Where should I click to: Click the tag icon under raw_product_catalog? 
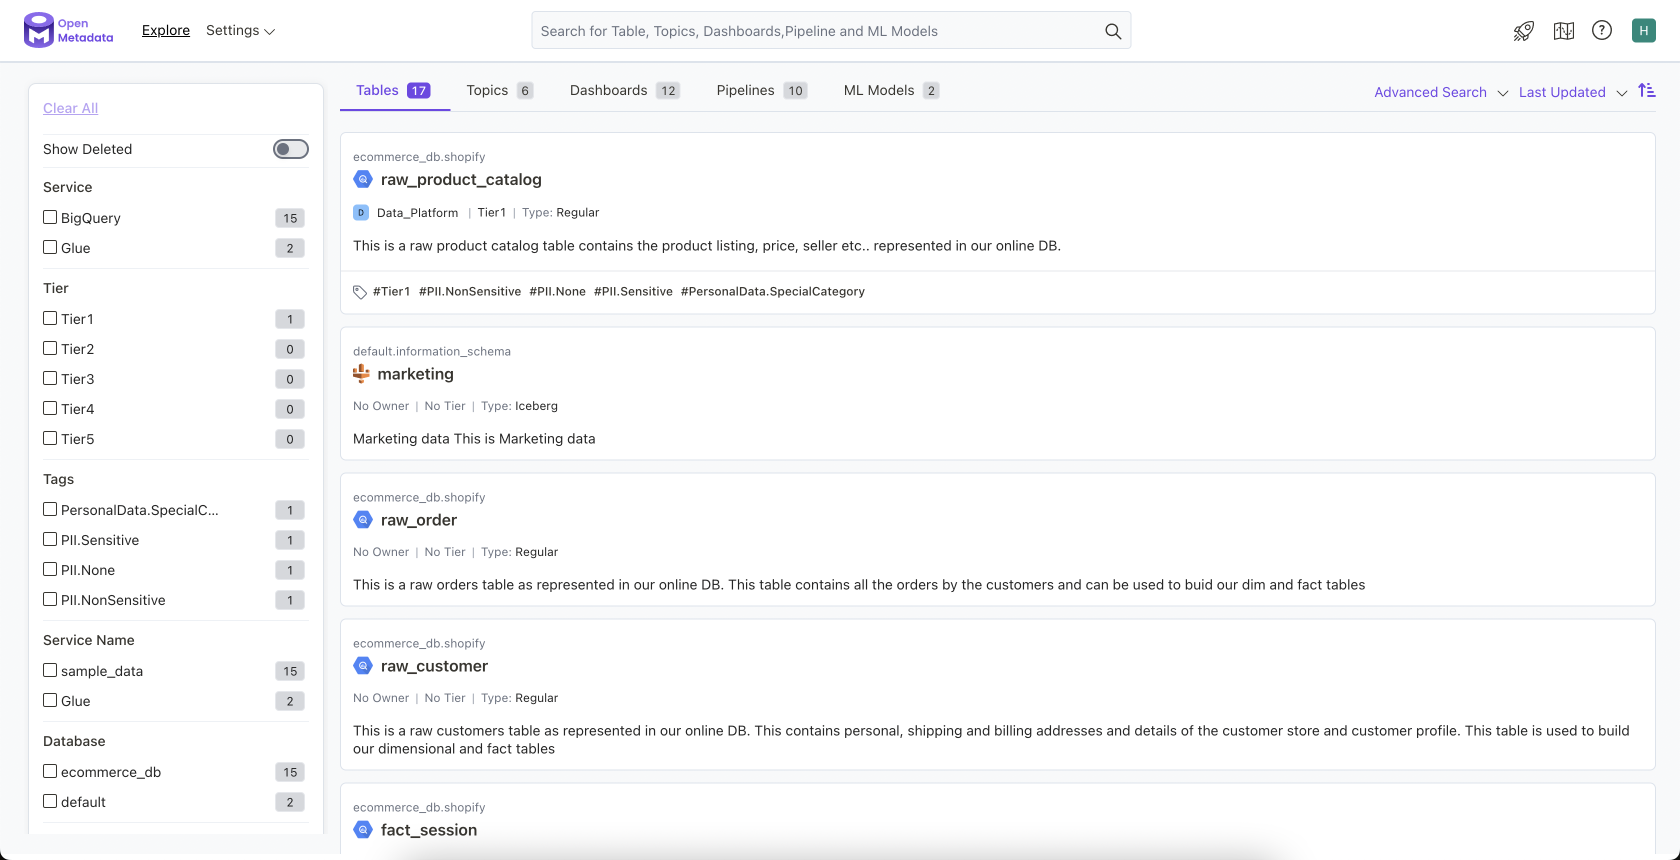coord(360,292)
